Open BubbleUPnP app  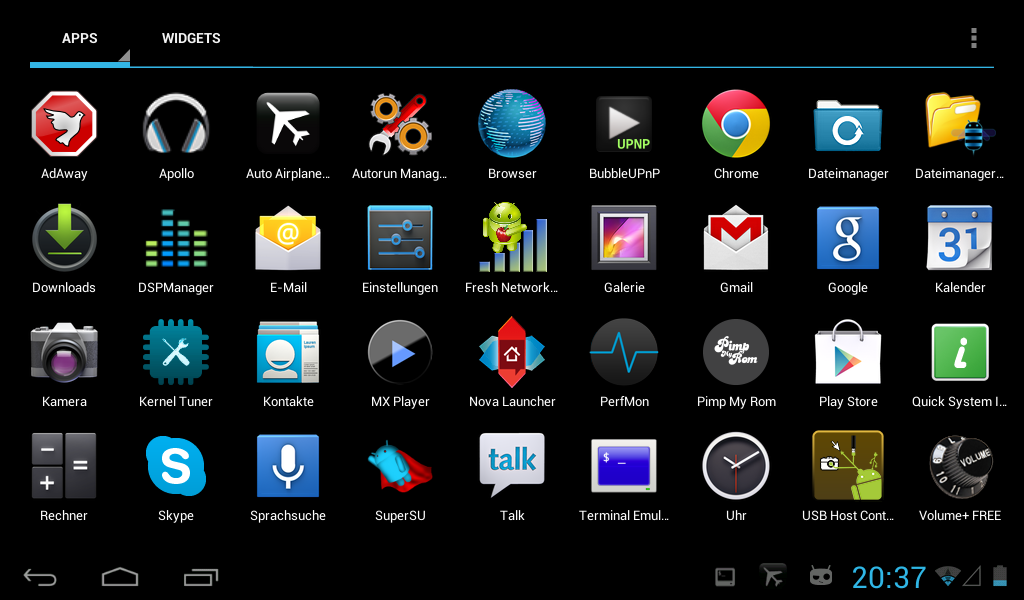pos(624,124)
